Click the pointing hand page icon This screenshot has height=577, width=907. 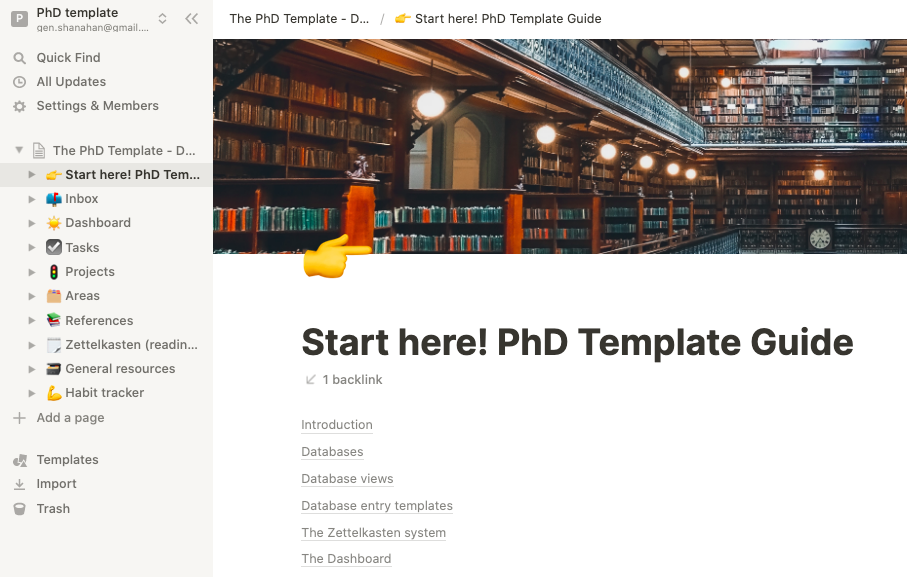(x=335, y=257)
